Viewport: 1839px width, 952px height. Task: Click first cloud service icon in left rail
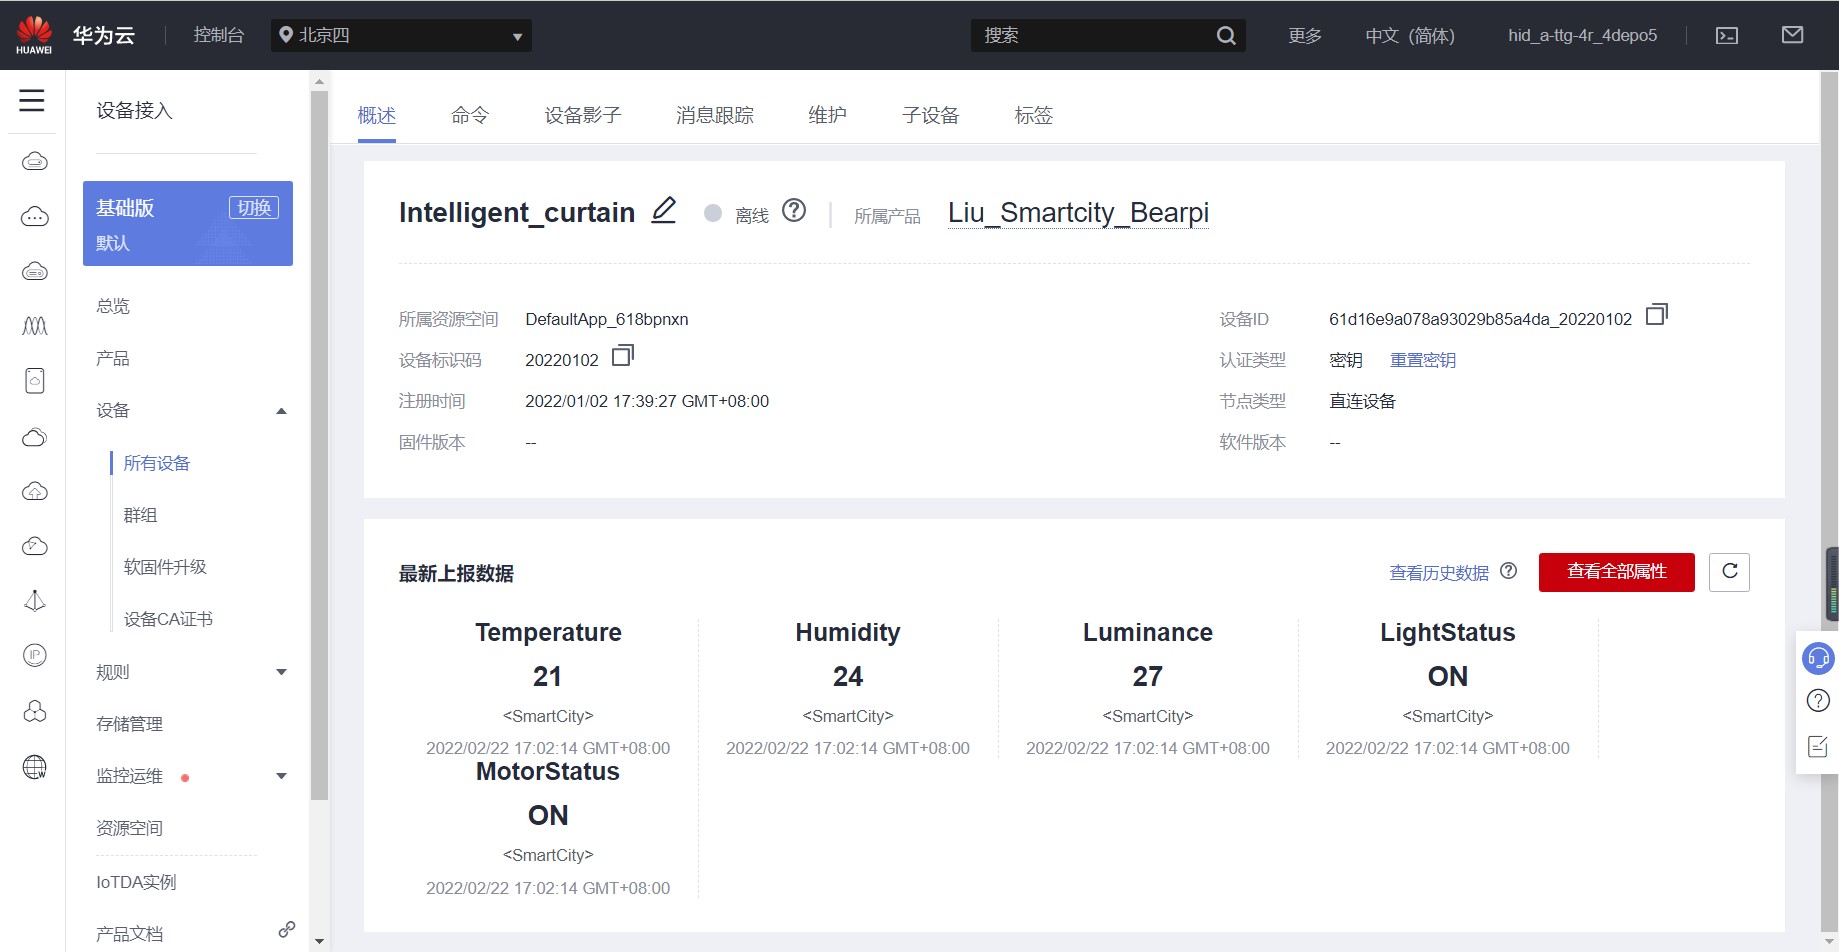coord(35,161)
